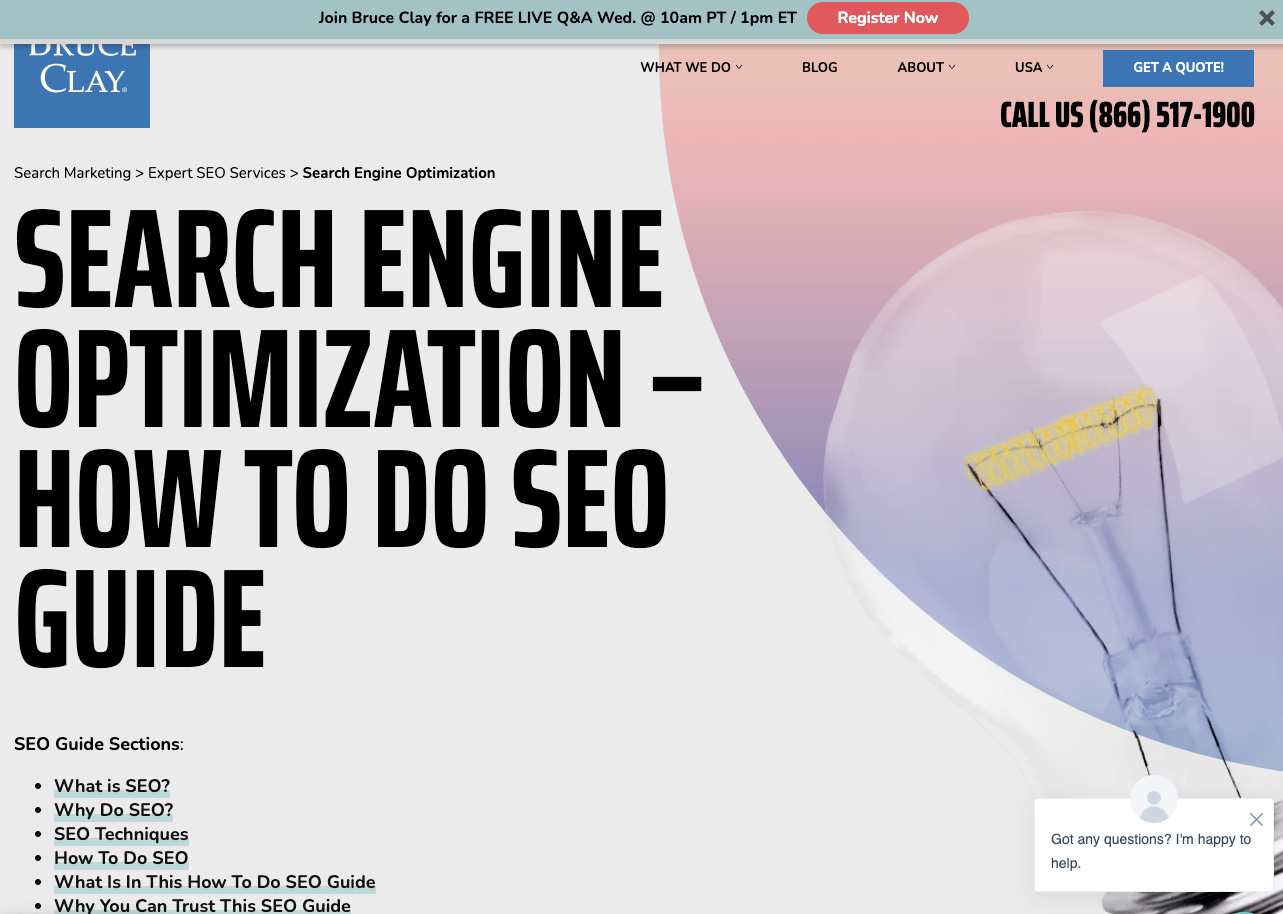Viewport: 1283px width, 914px height.
Task: Close the chat popup bubble
Action: coord(1257,819)
